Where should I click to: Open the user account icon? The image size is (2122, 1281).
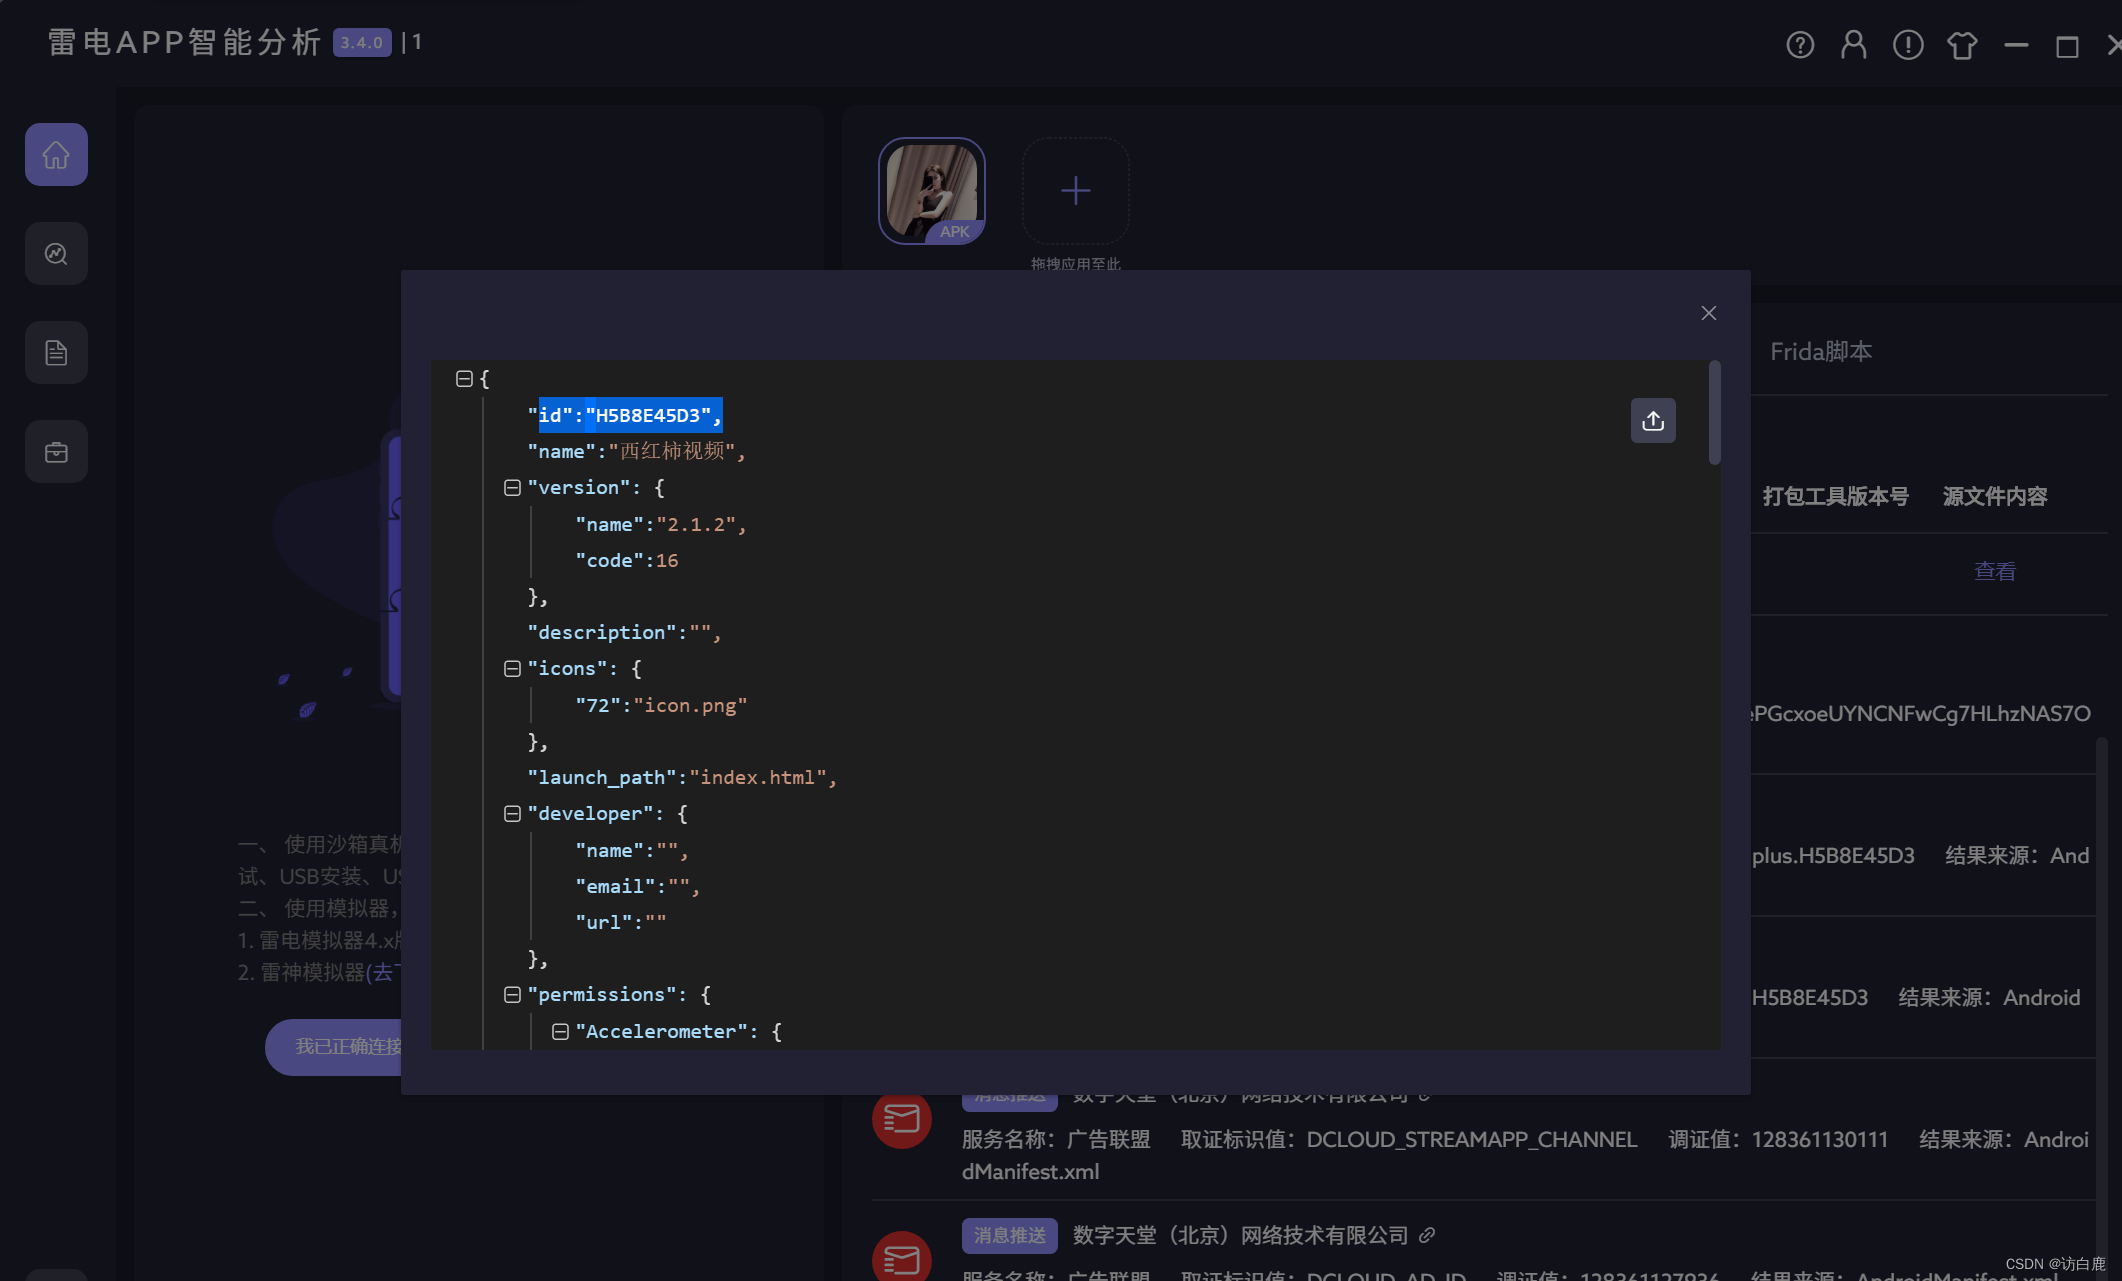pyautogui.click(x=1854, y=45)
